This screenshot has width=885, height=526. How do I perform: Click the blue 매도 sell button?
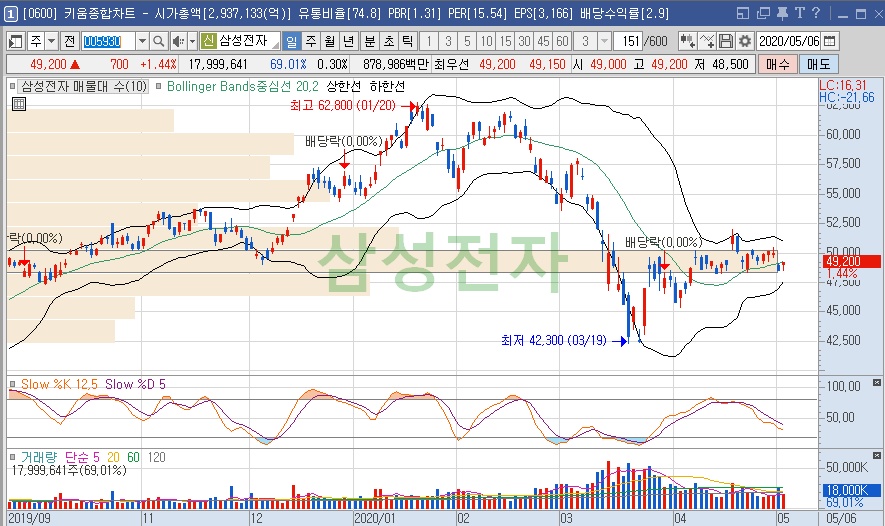pos(818,64)
